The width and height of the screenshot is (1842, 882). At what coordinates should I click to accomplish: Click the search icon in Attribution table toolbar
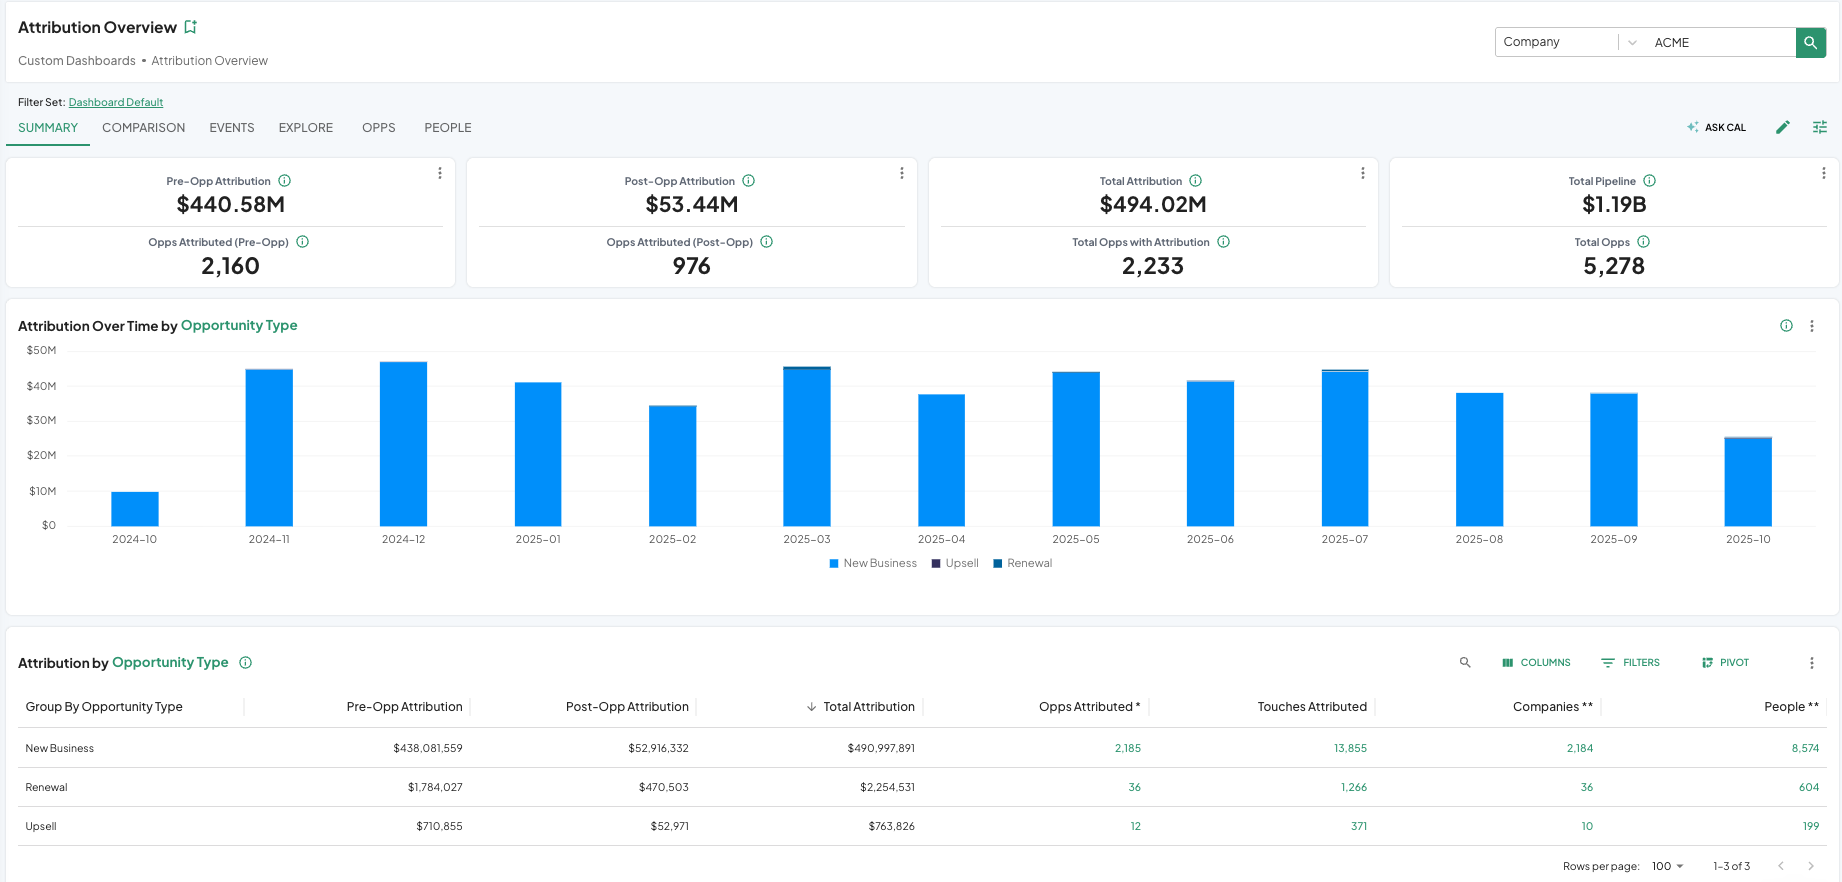(1465, 662)
